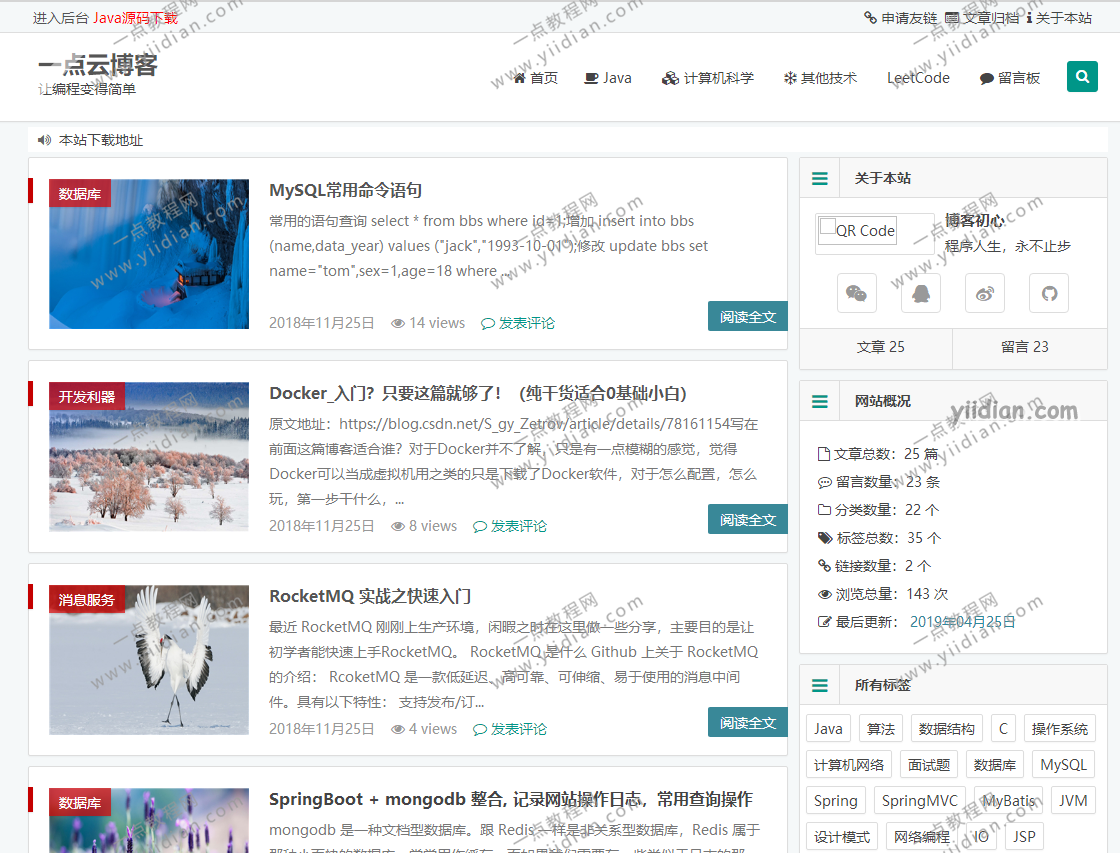Viewport: 1120px width, 853px height.
Task: Click 阅读全文 button on RocketMQ post
Action: (748, 722)
